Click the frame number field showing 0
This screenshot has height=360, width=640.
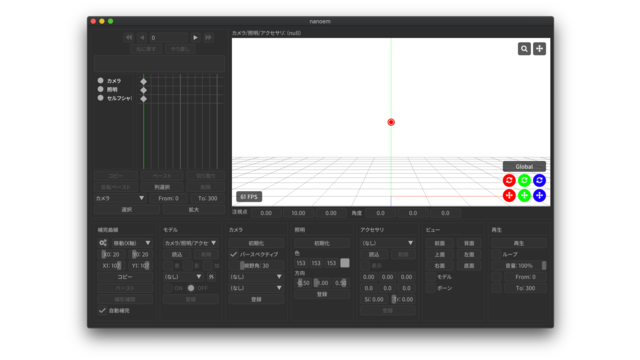point(168,38)
